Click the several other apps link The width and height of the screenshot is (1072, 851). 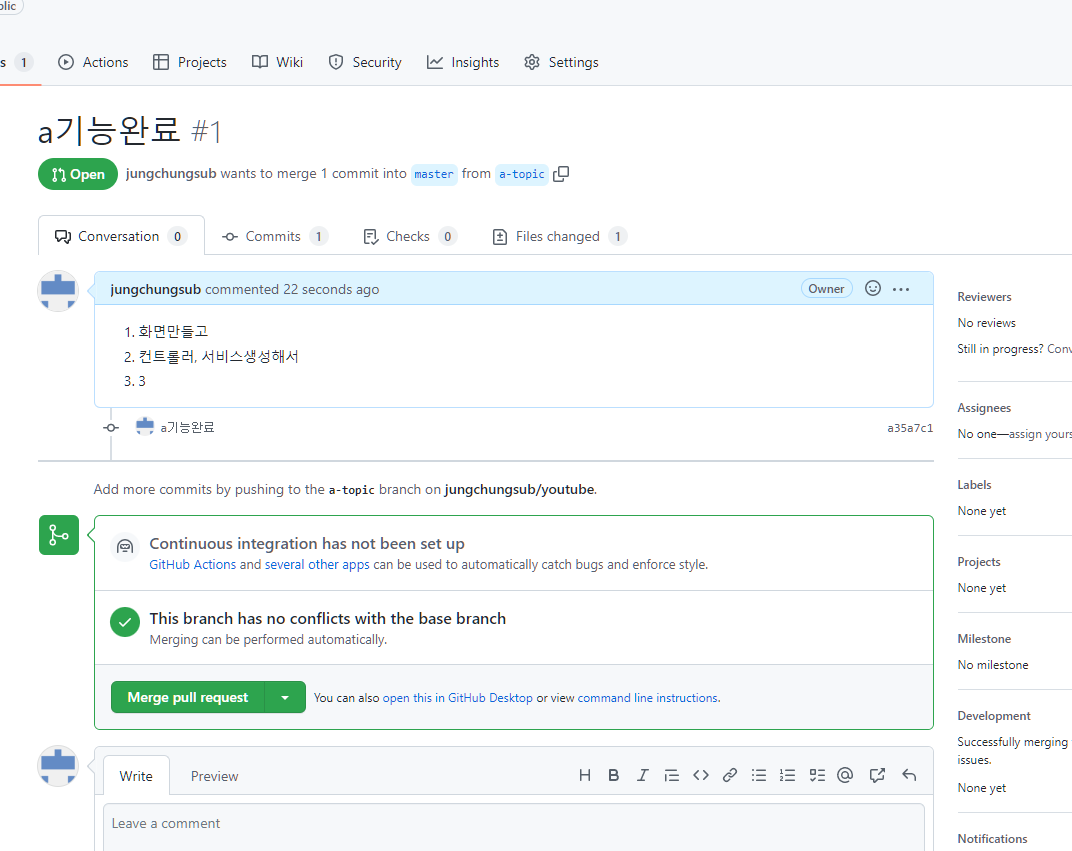click(317, 565)
